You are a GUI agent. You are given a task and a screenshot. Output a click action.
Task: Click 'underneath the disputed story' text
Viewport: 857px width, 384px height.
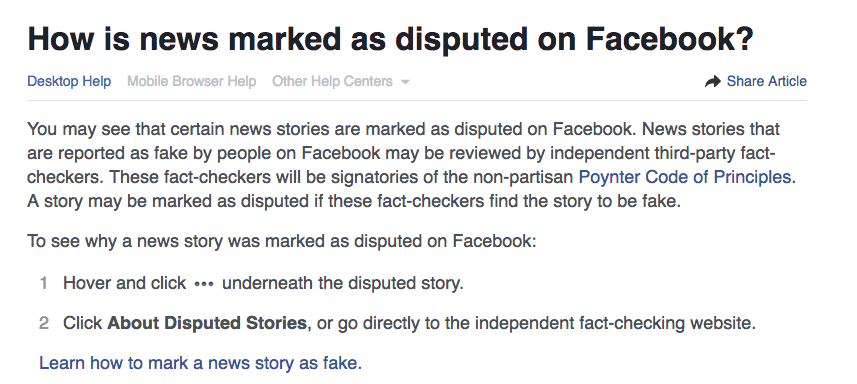pos(343,283)
